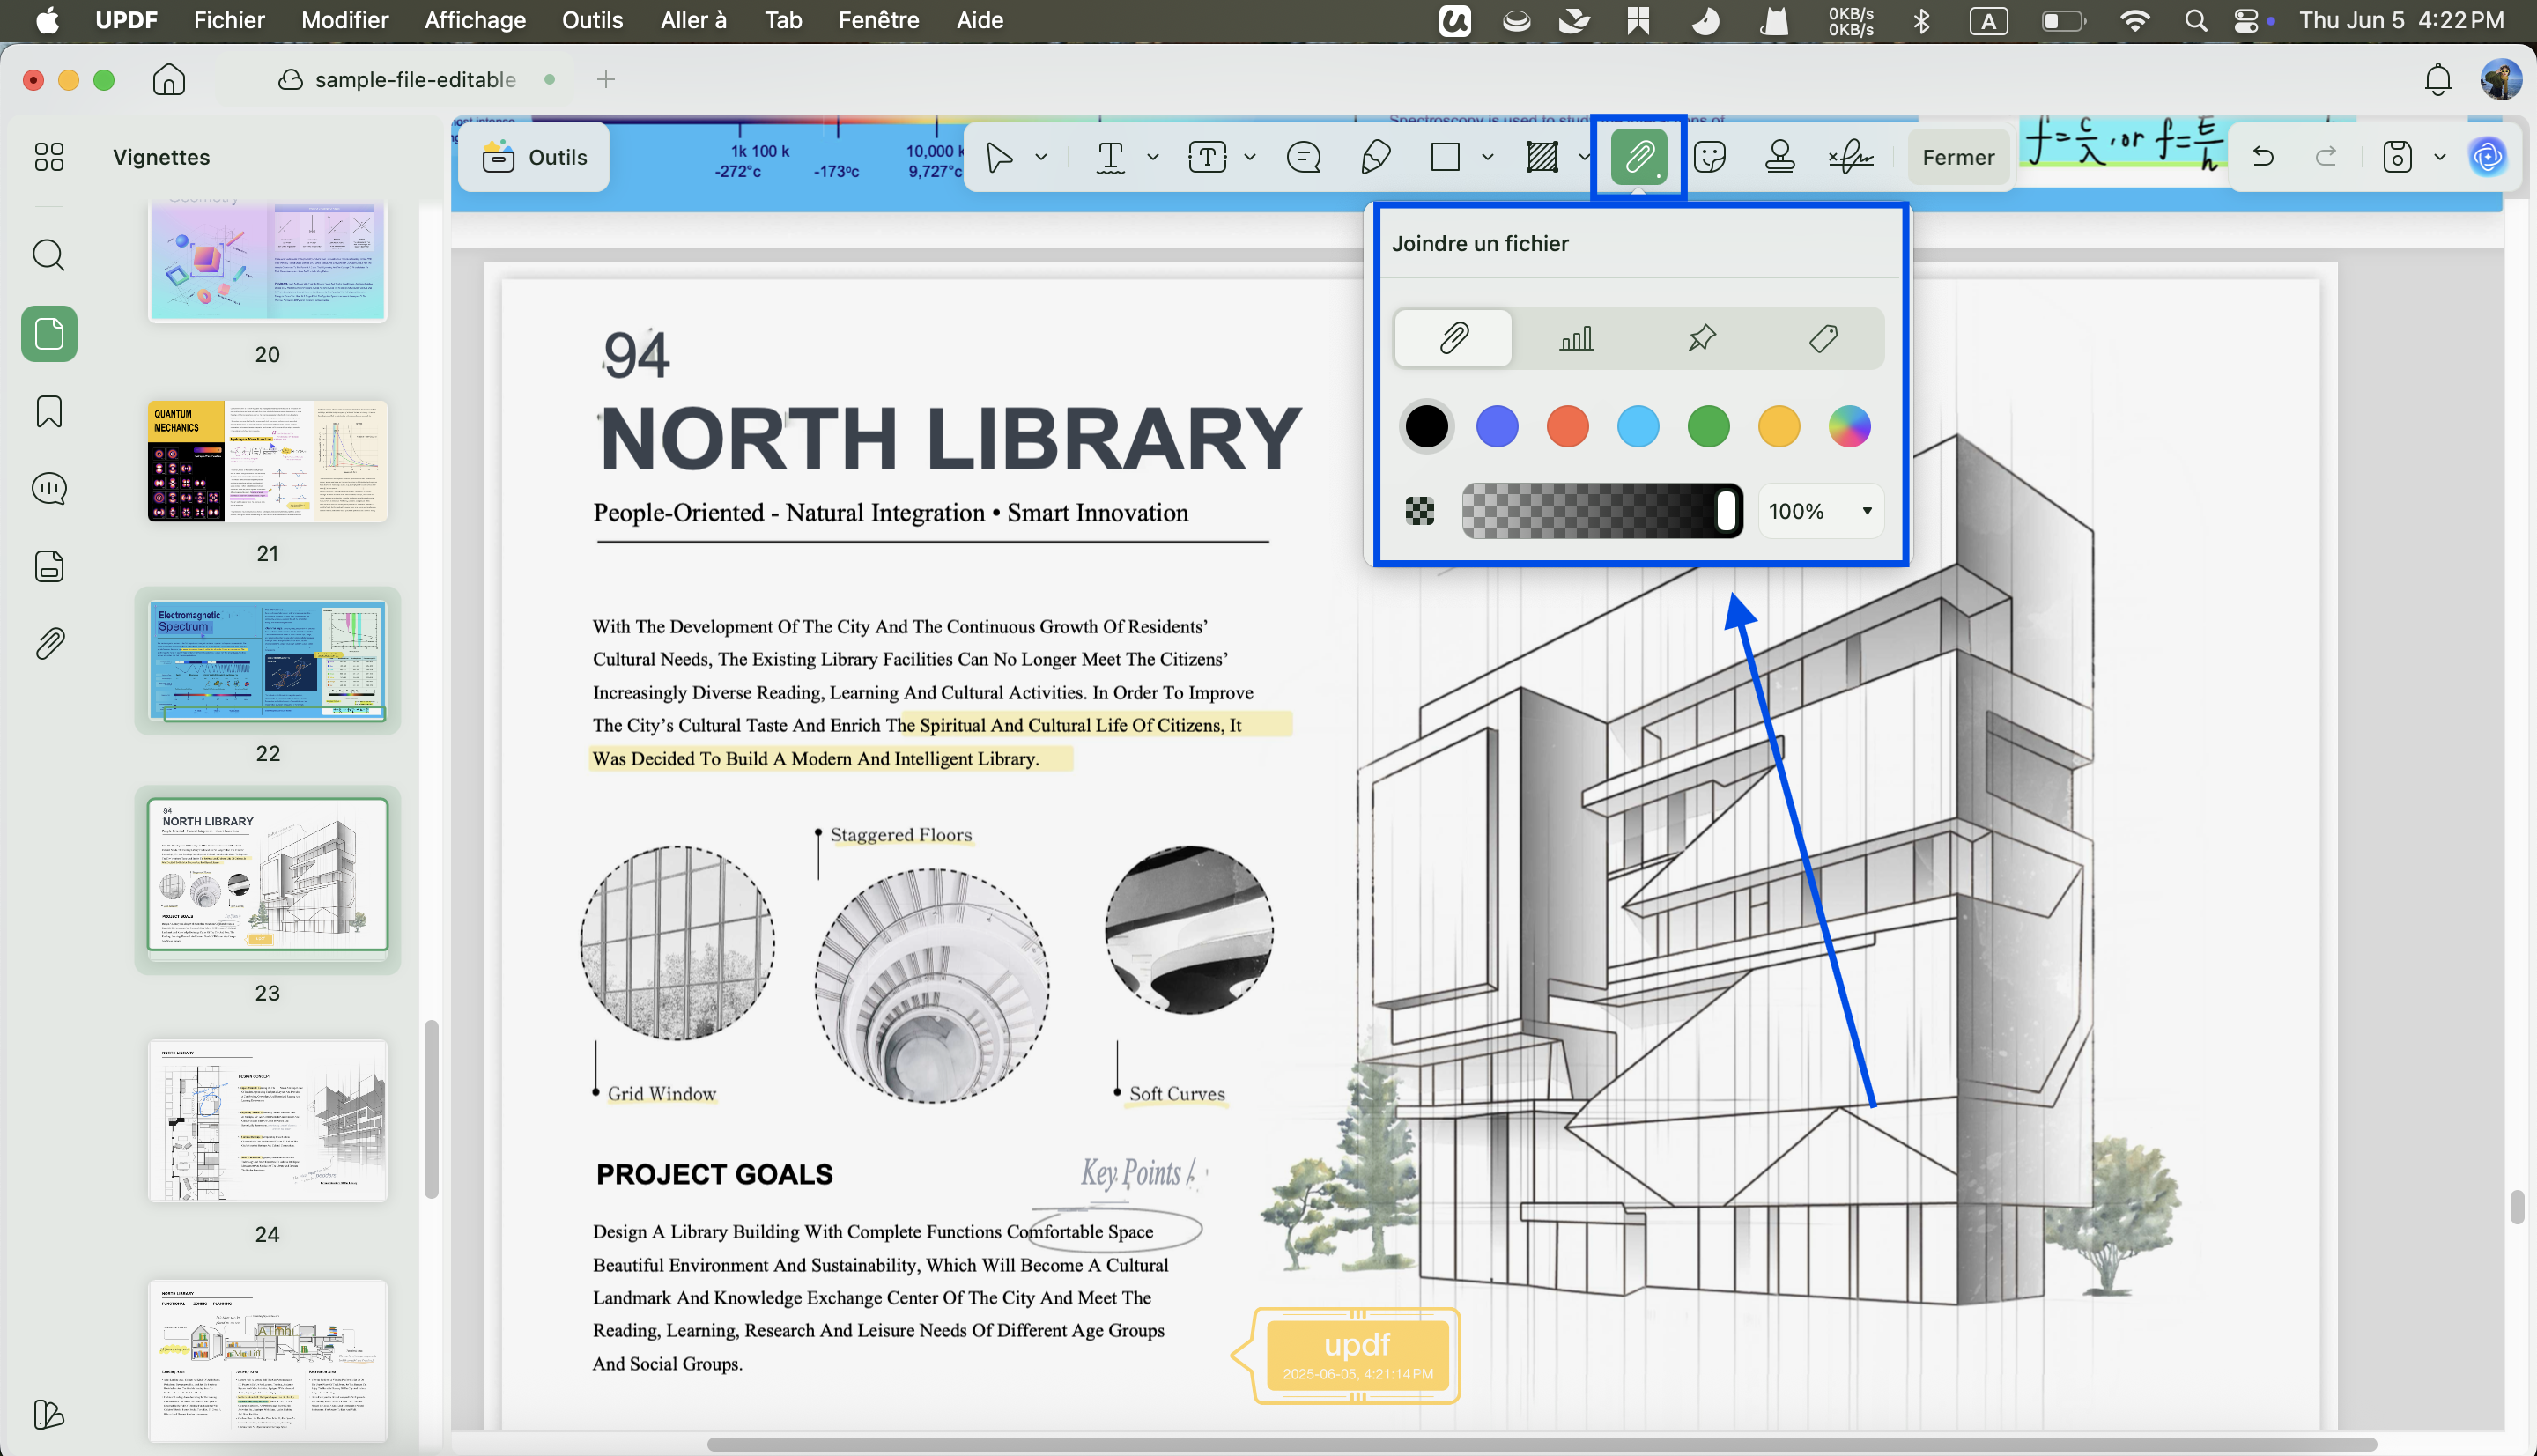2537x1456 pixels.
Task: Expand the rectangle shape tool options
Action: 1487,157
